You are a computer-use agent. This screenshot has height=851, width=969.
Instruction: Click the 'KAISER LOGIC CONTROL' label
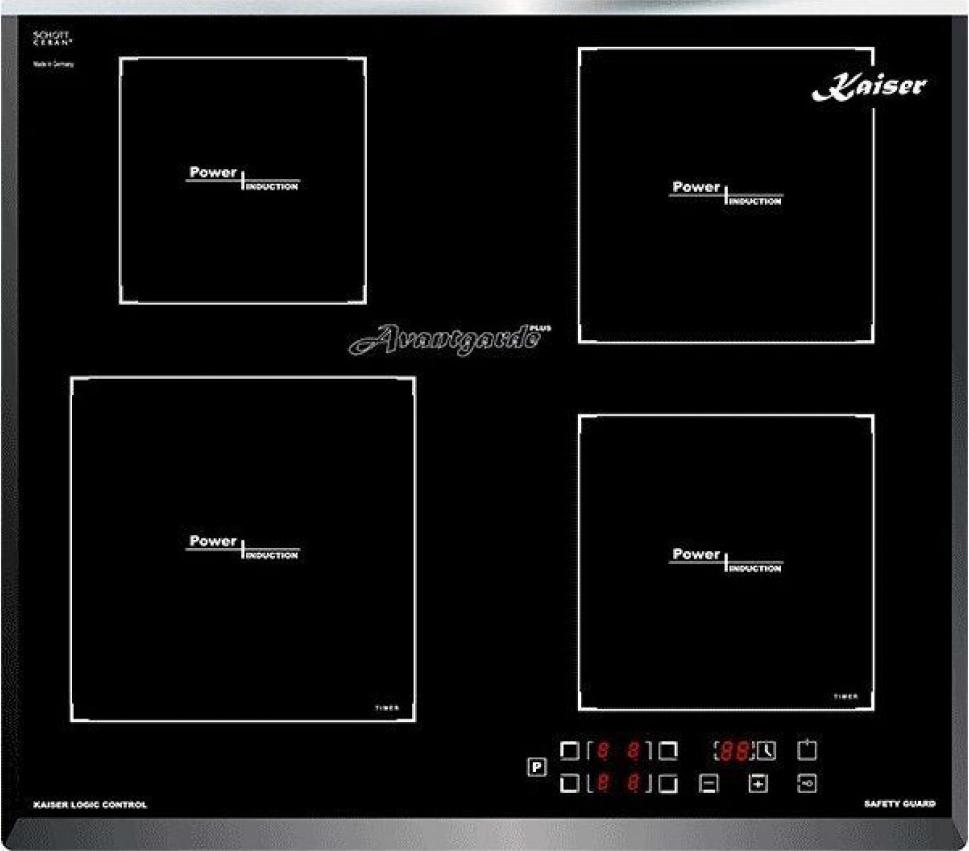click(x=90, y=805)
